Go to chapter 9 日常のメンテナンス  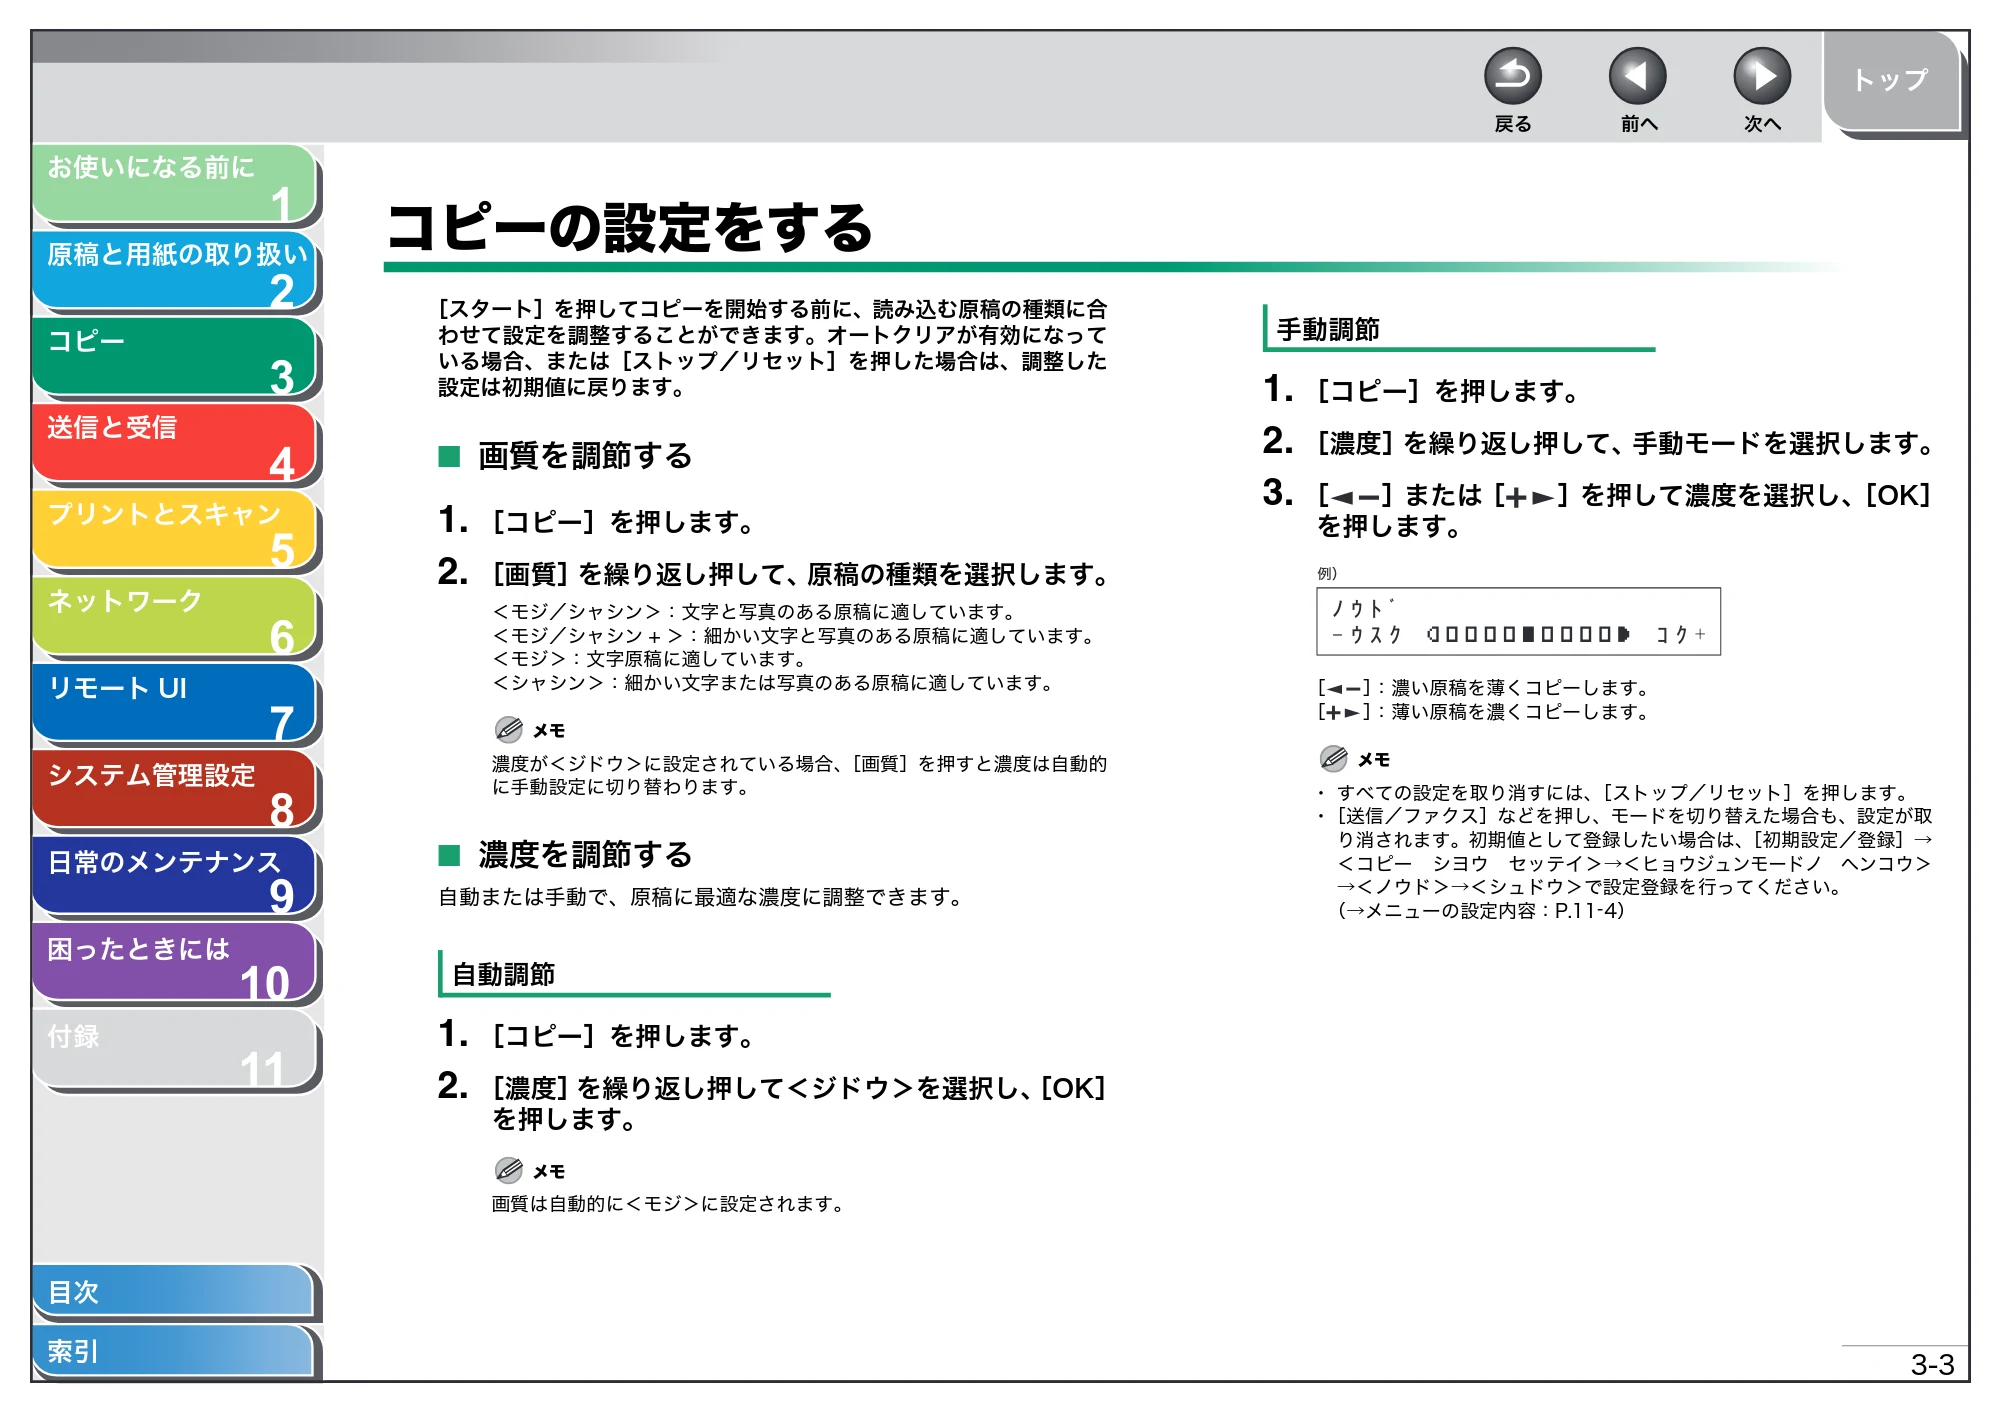[x=175, y=878]
